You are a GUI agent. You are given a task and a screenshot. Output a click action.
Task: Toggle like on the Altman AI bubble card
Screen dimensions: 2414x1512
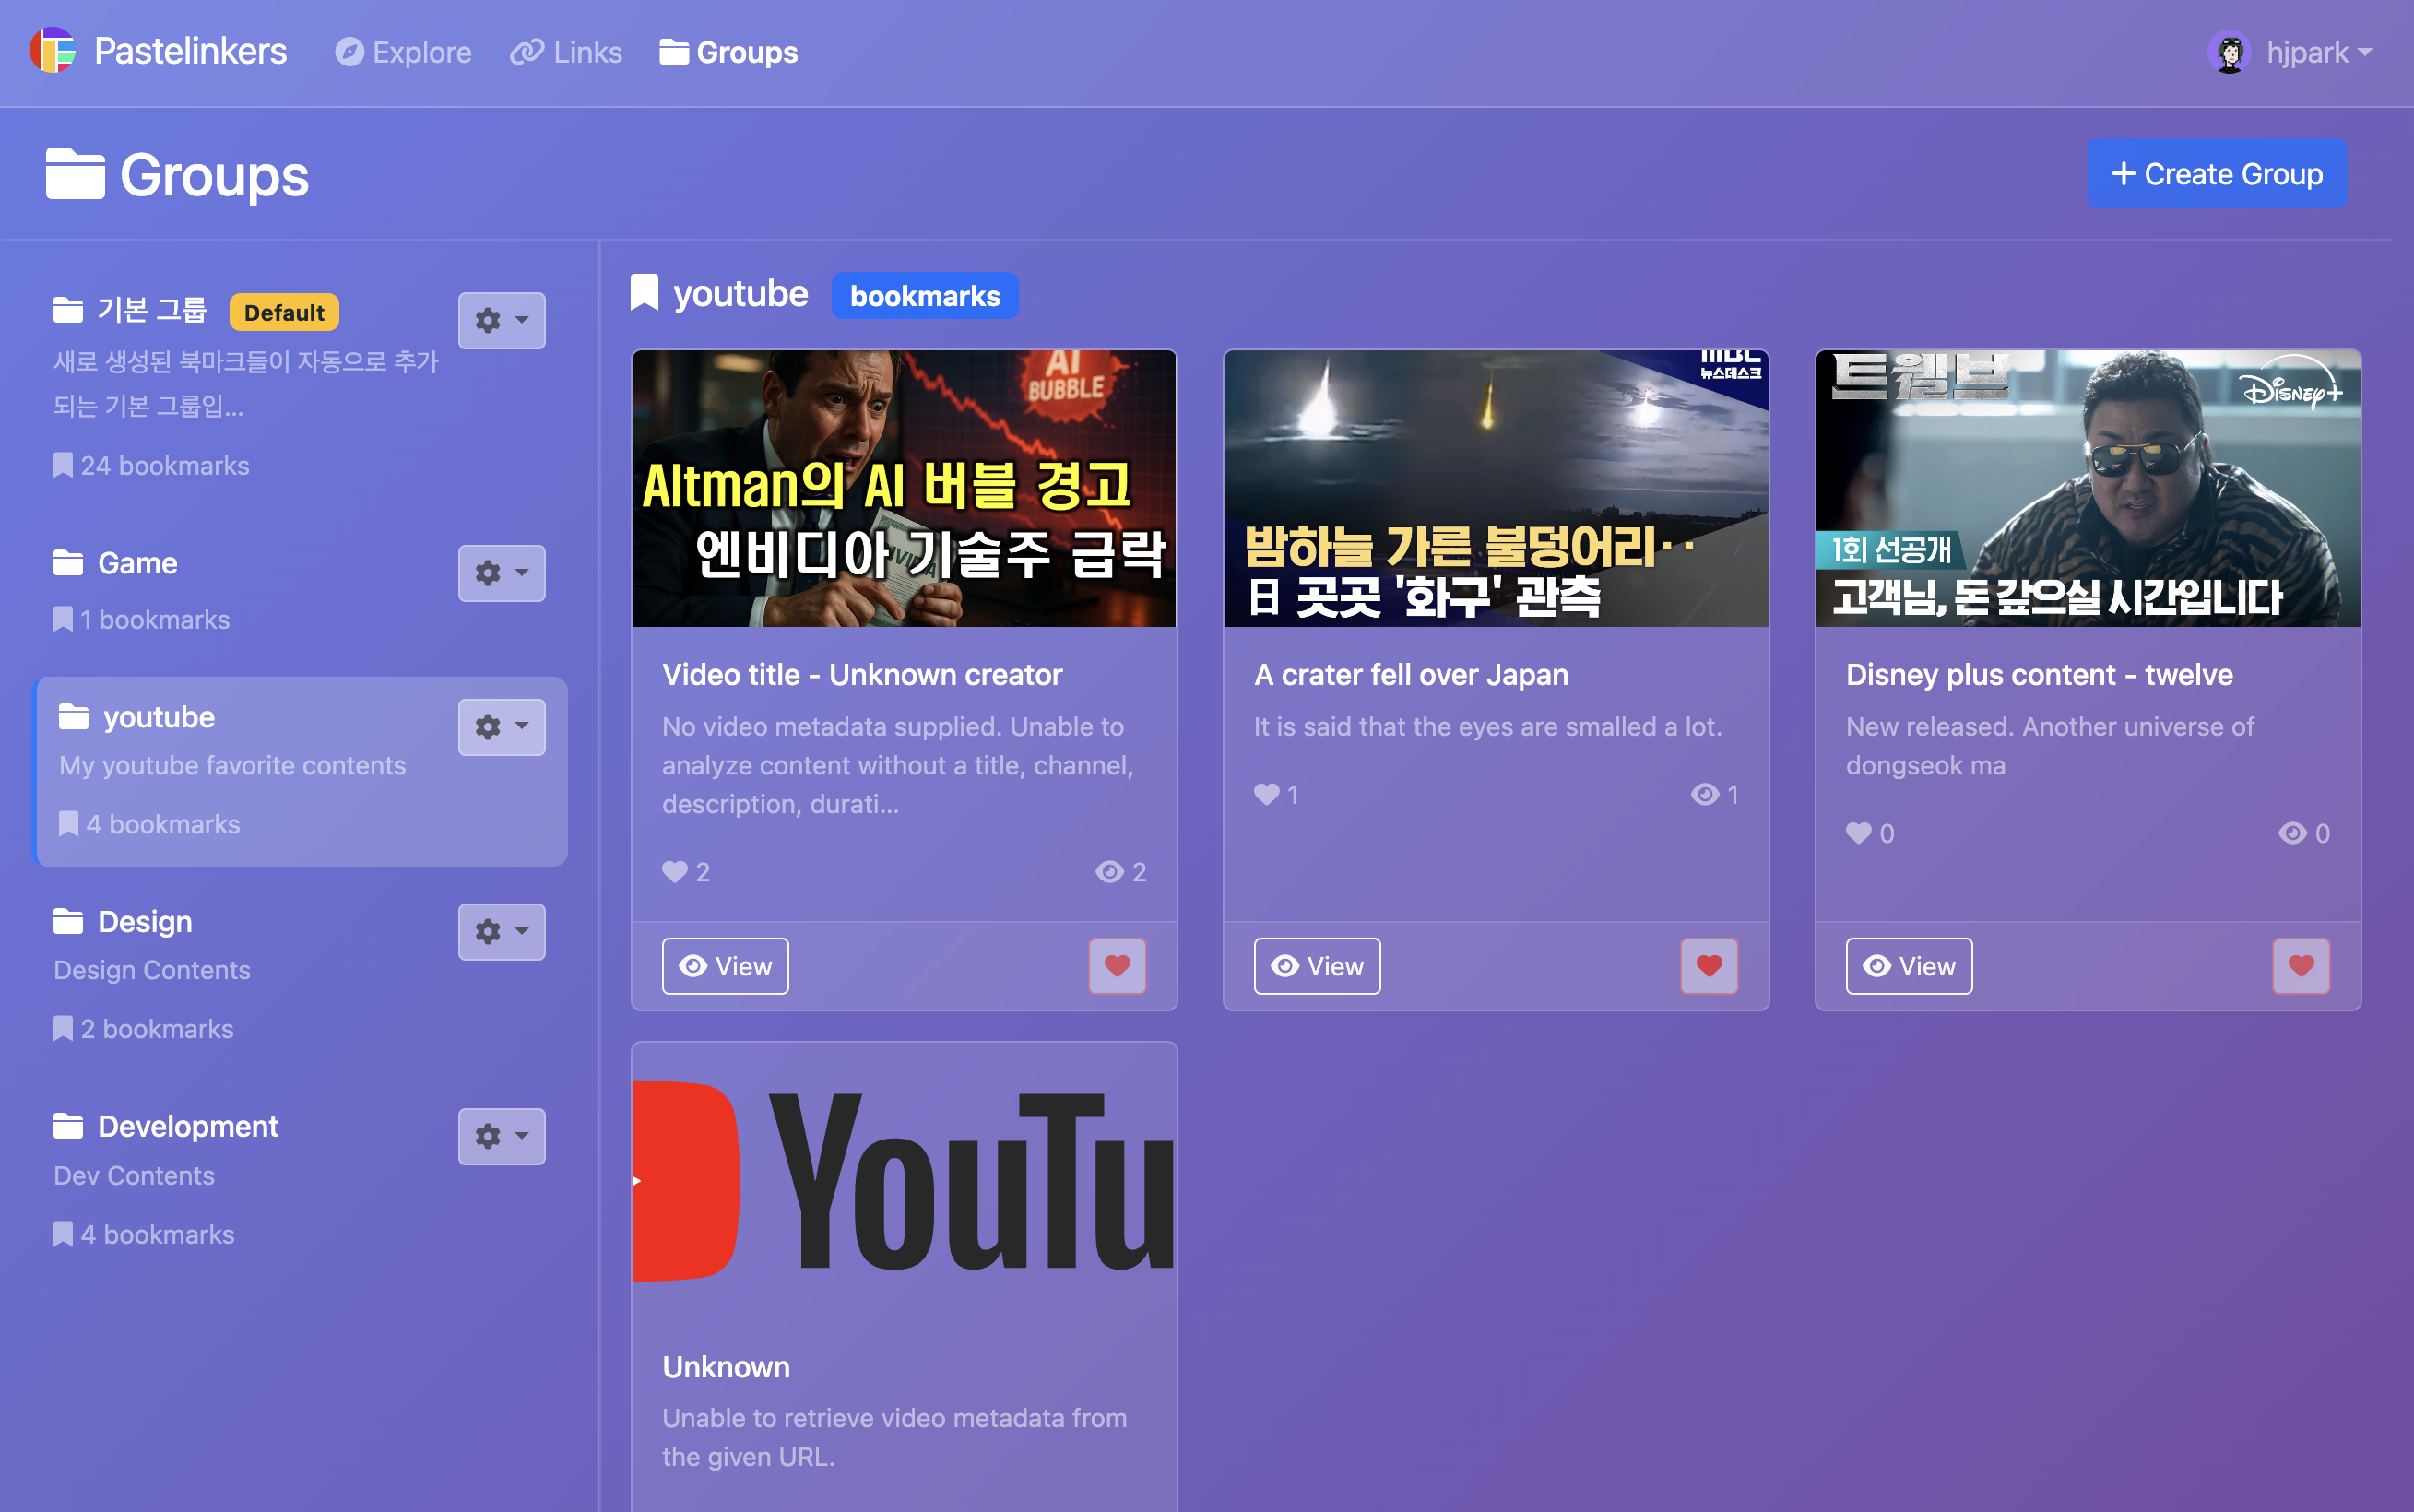coord(1117,966)
